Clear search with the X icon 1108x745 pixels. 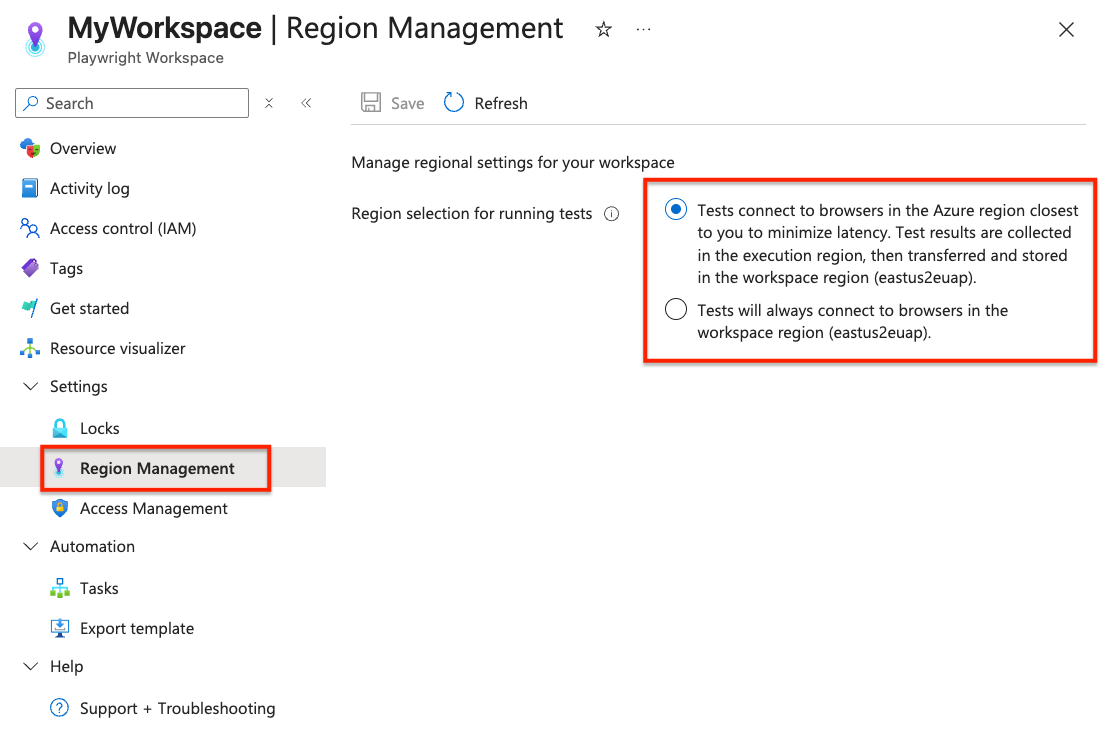[269, 103]
